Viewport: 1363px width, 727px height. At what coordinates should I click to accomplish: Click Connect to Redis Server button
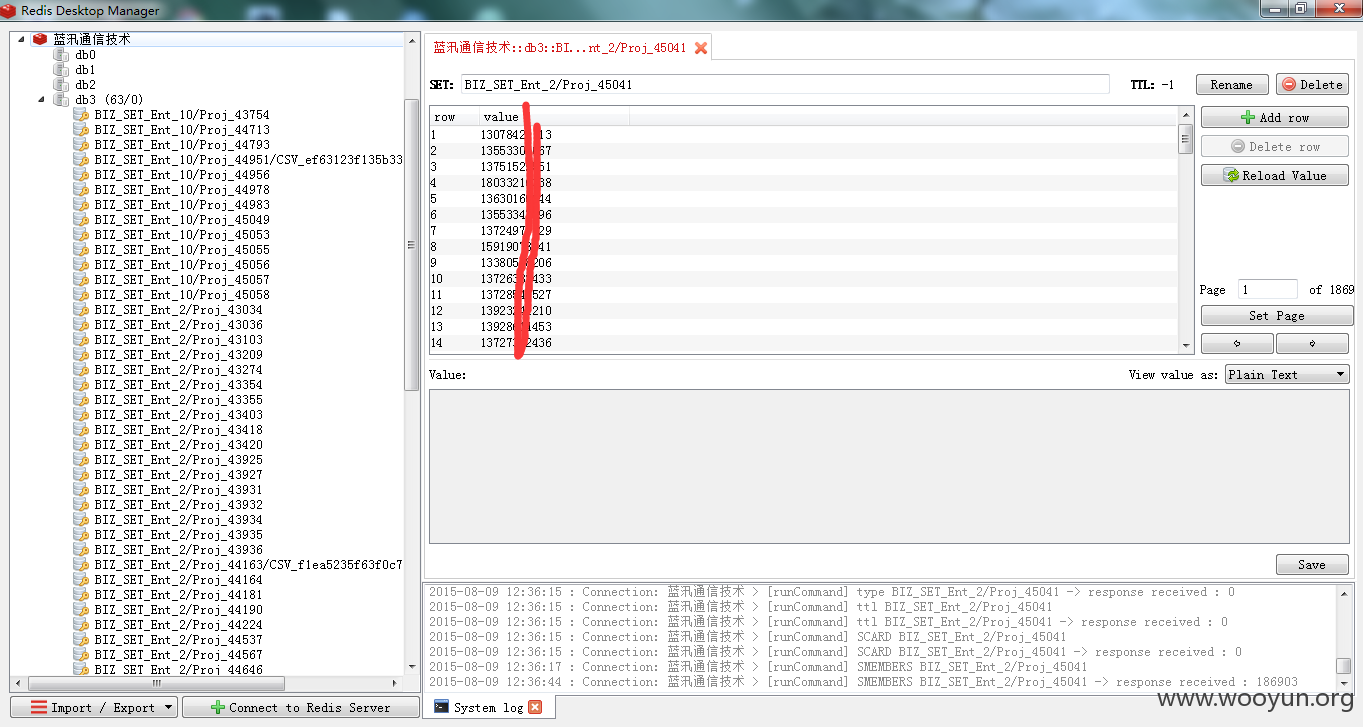(301, 707)
